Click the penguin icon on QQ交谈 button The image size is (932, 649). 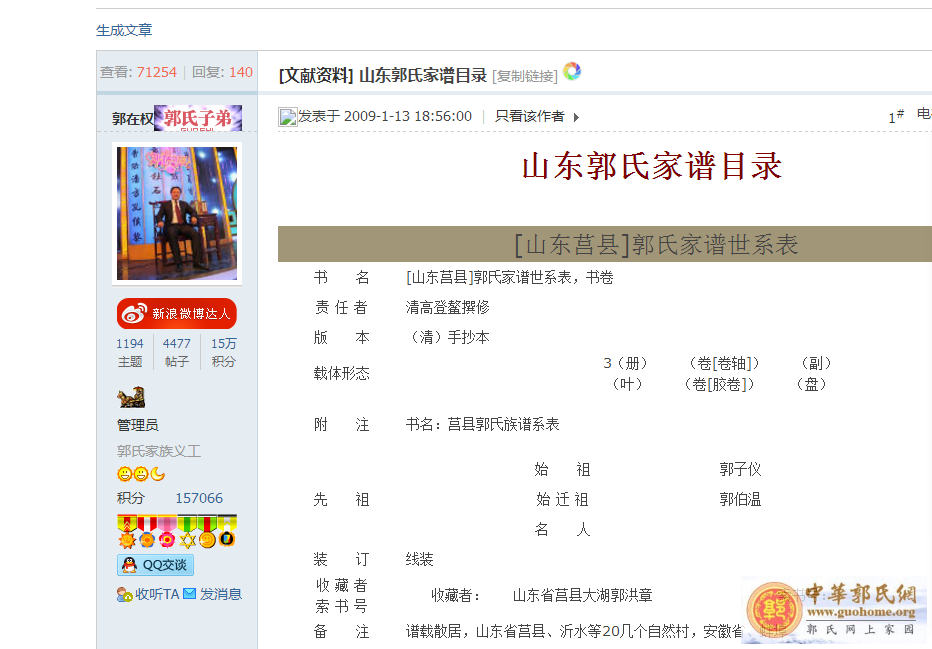[128, 563]
